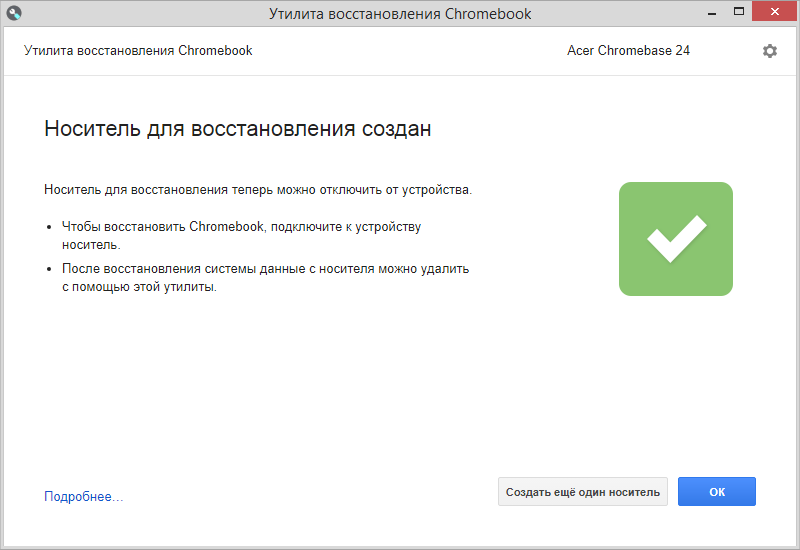Minimize the recovery utility window
The width and height of the screenshot is (800, 550).
pyautogui.click(x=712, y=13)
